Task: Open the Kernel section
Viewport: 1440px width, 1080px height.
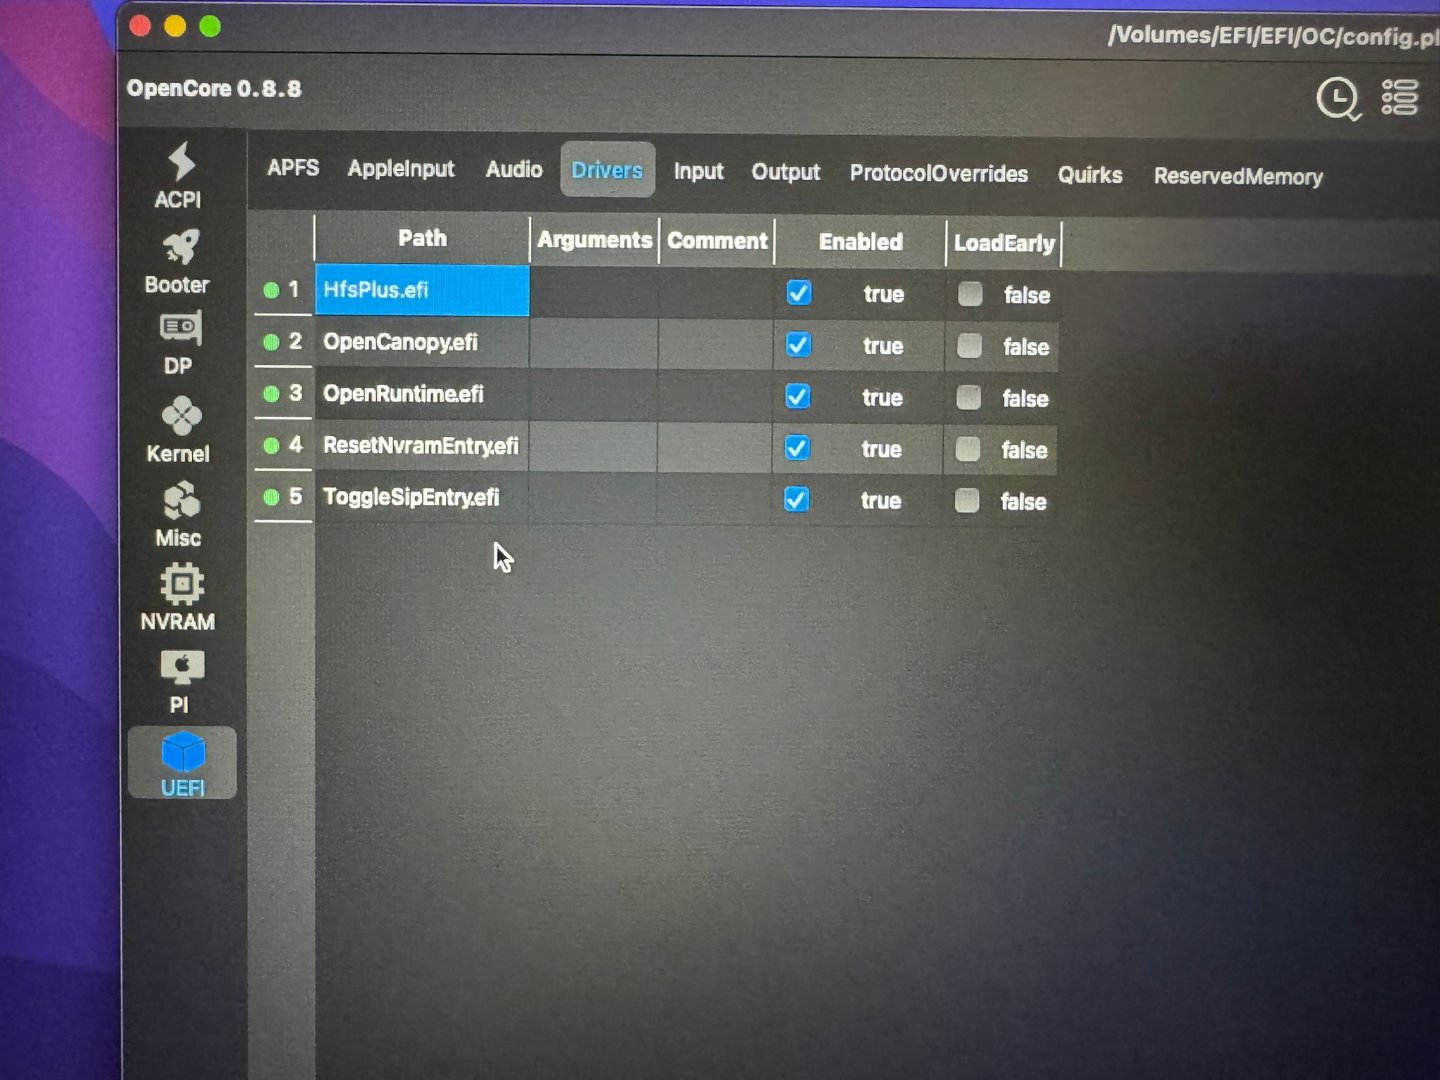Action: click(179, 430)
